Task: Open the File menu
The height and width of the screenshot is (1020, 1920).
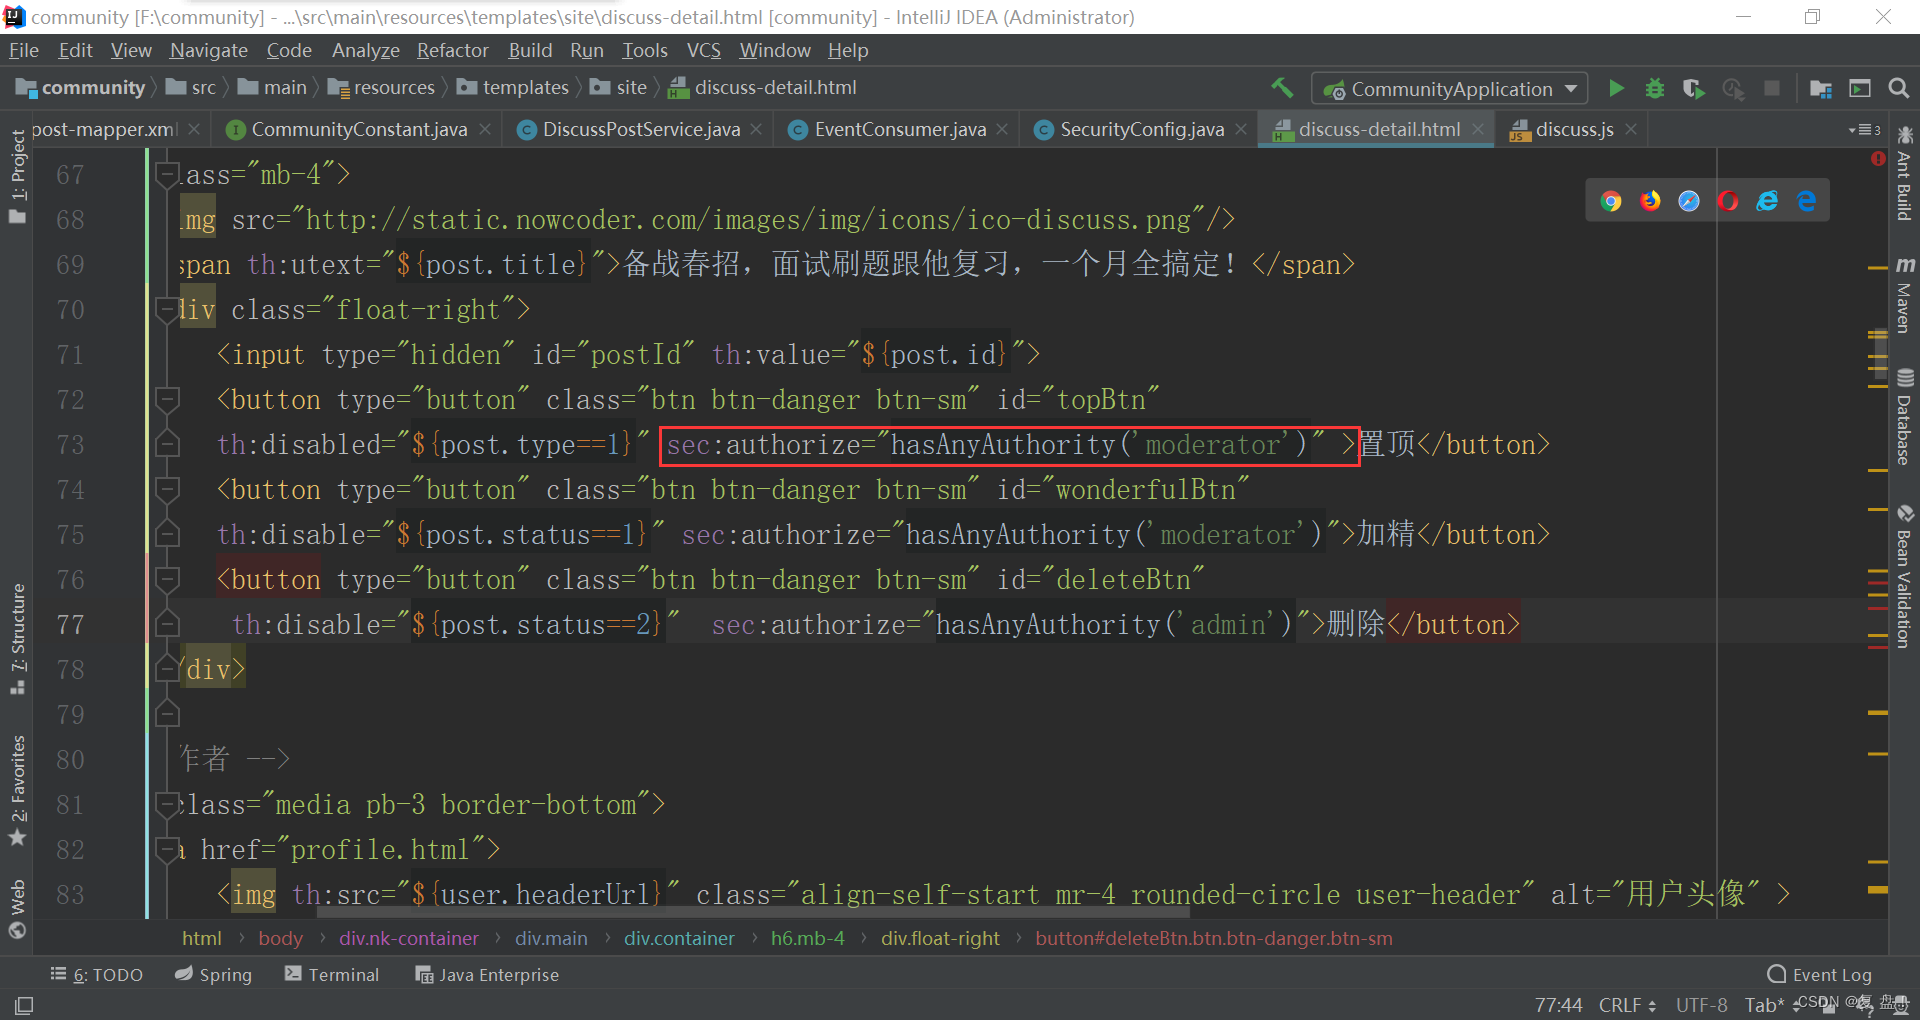Action: 24,50
